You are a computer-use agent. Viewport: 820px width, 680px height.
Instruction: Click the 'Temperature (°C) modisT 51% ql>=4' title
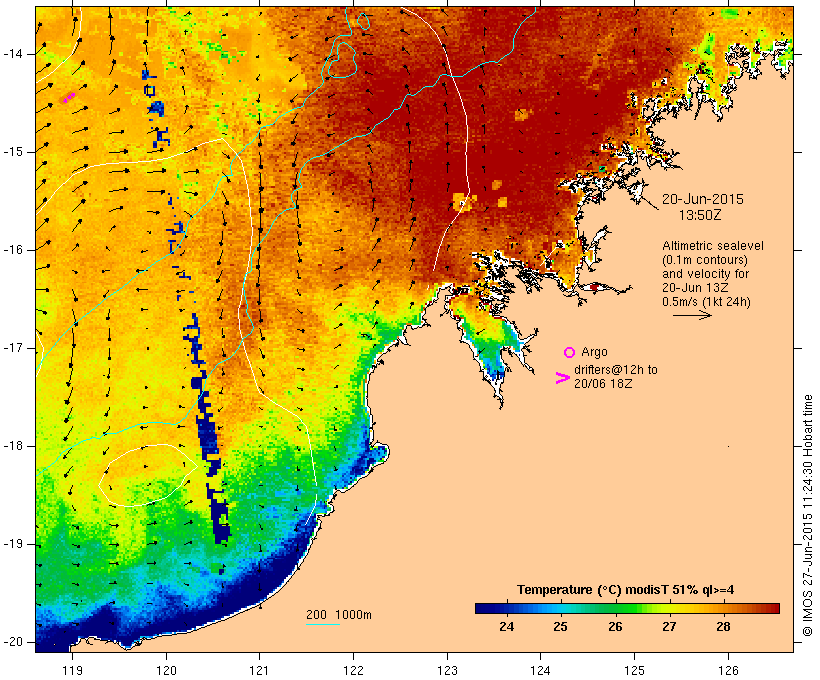point(625,590)
